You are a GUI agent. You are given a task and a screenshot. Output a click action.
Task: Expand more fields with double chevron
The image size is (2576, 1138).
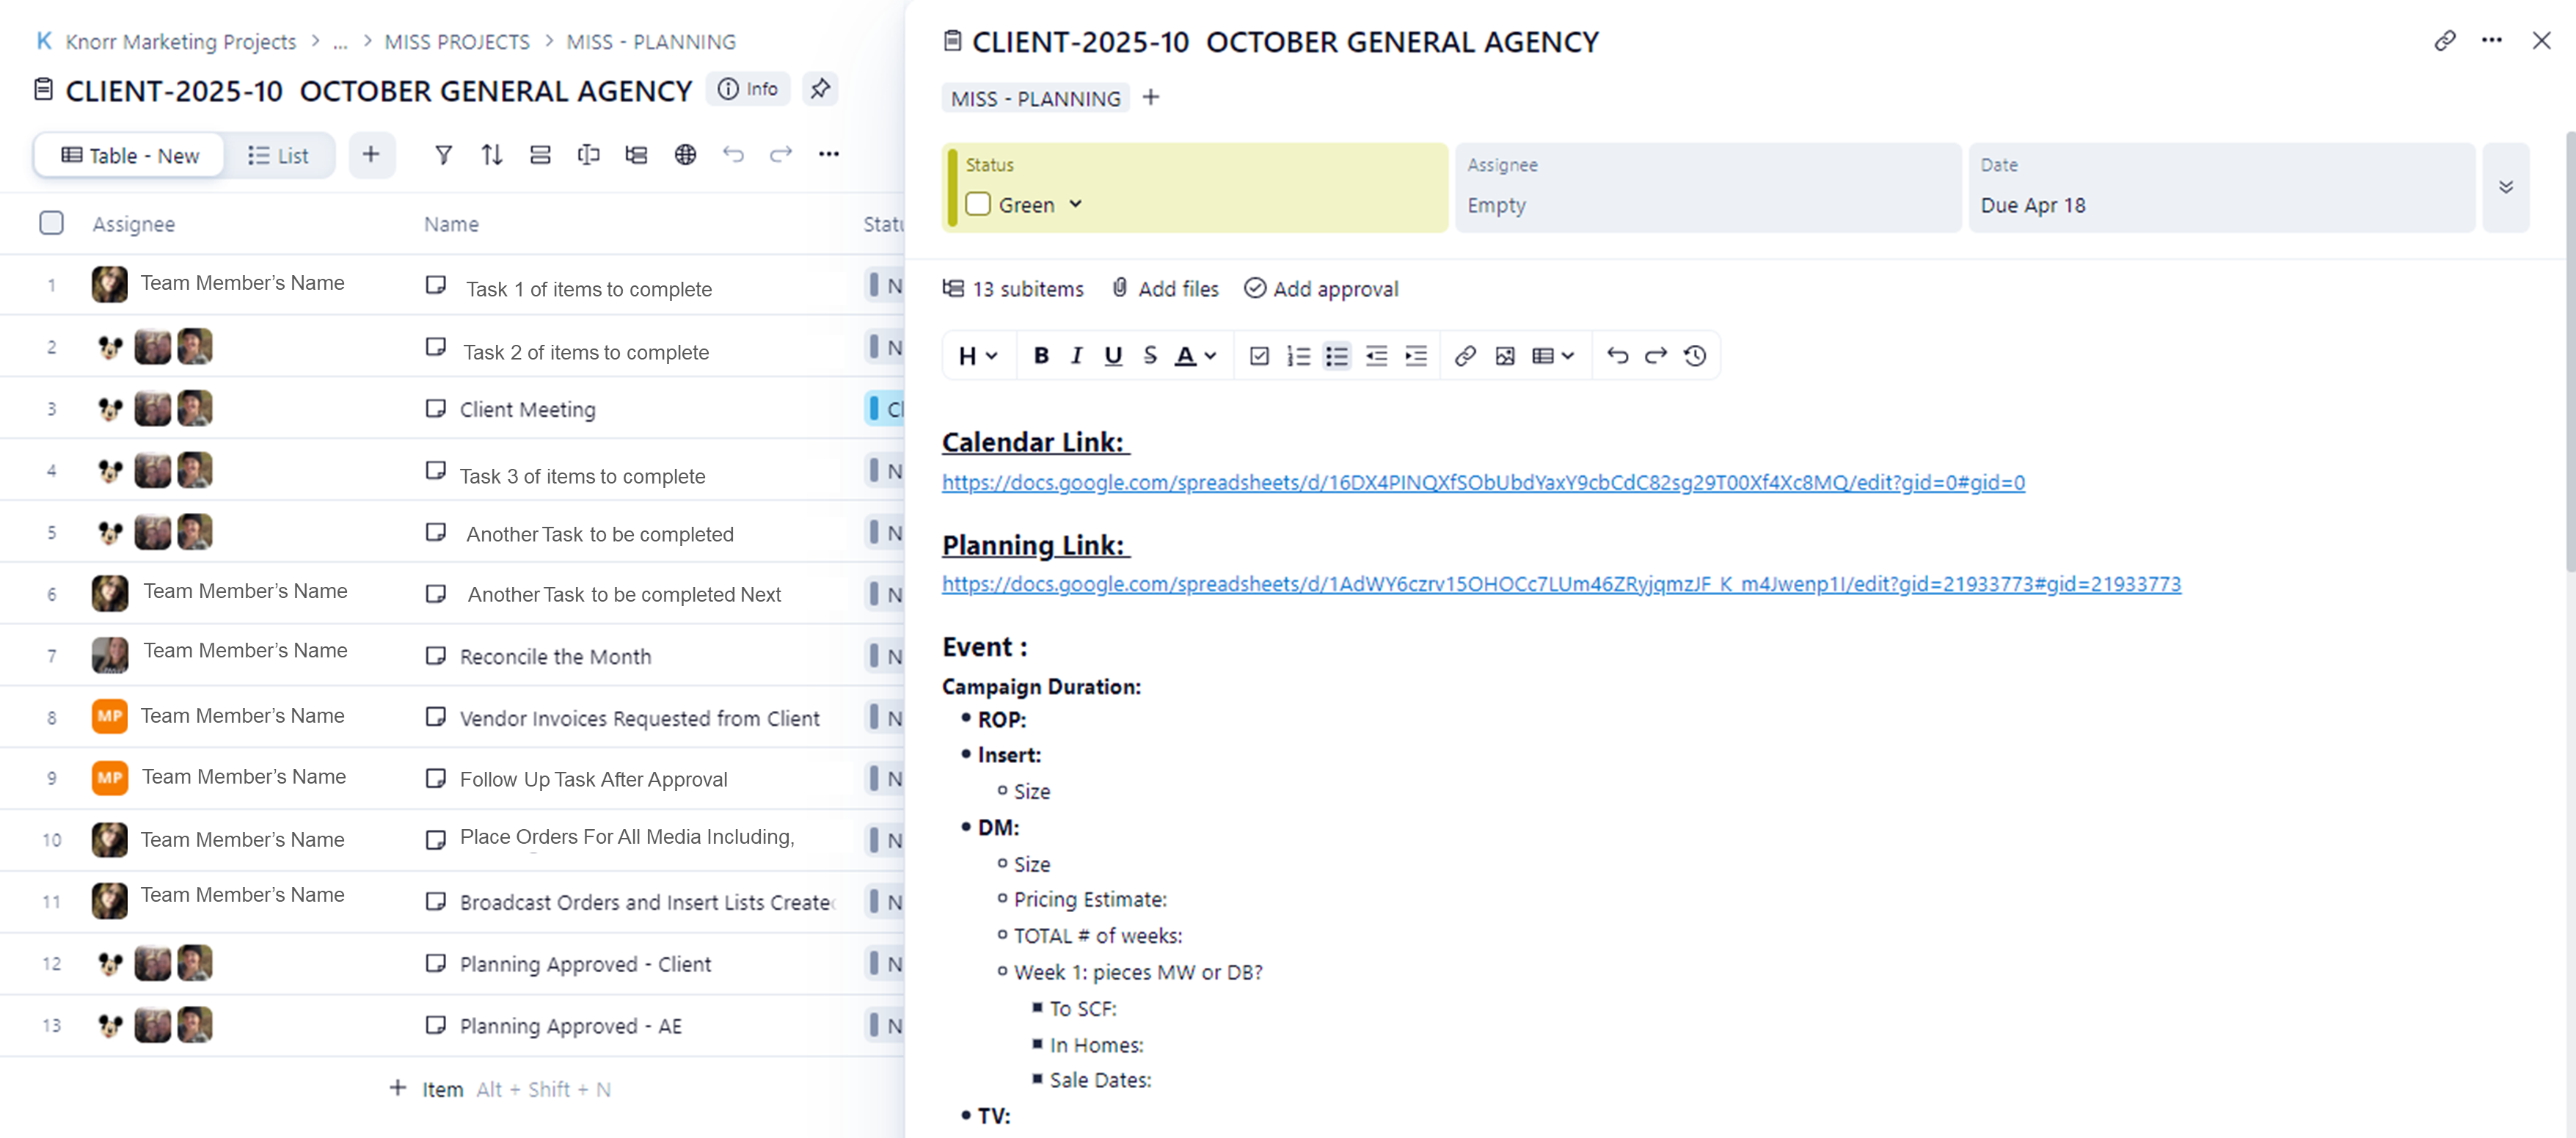point(2505,188)
